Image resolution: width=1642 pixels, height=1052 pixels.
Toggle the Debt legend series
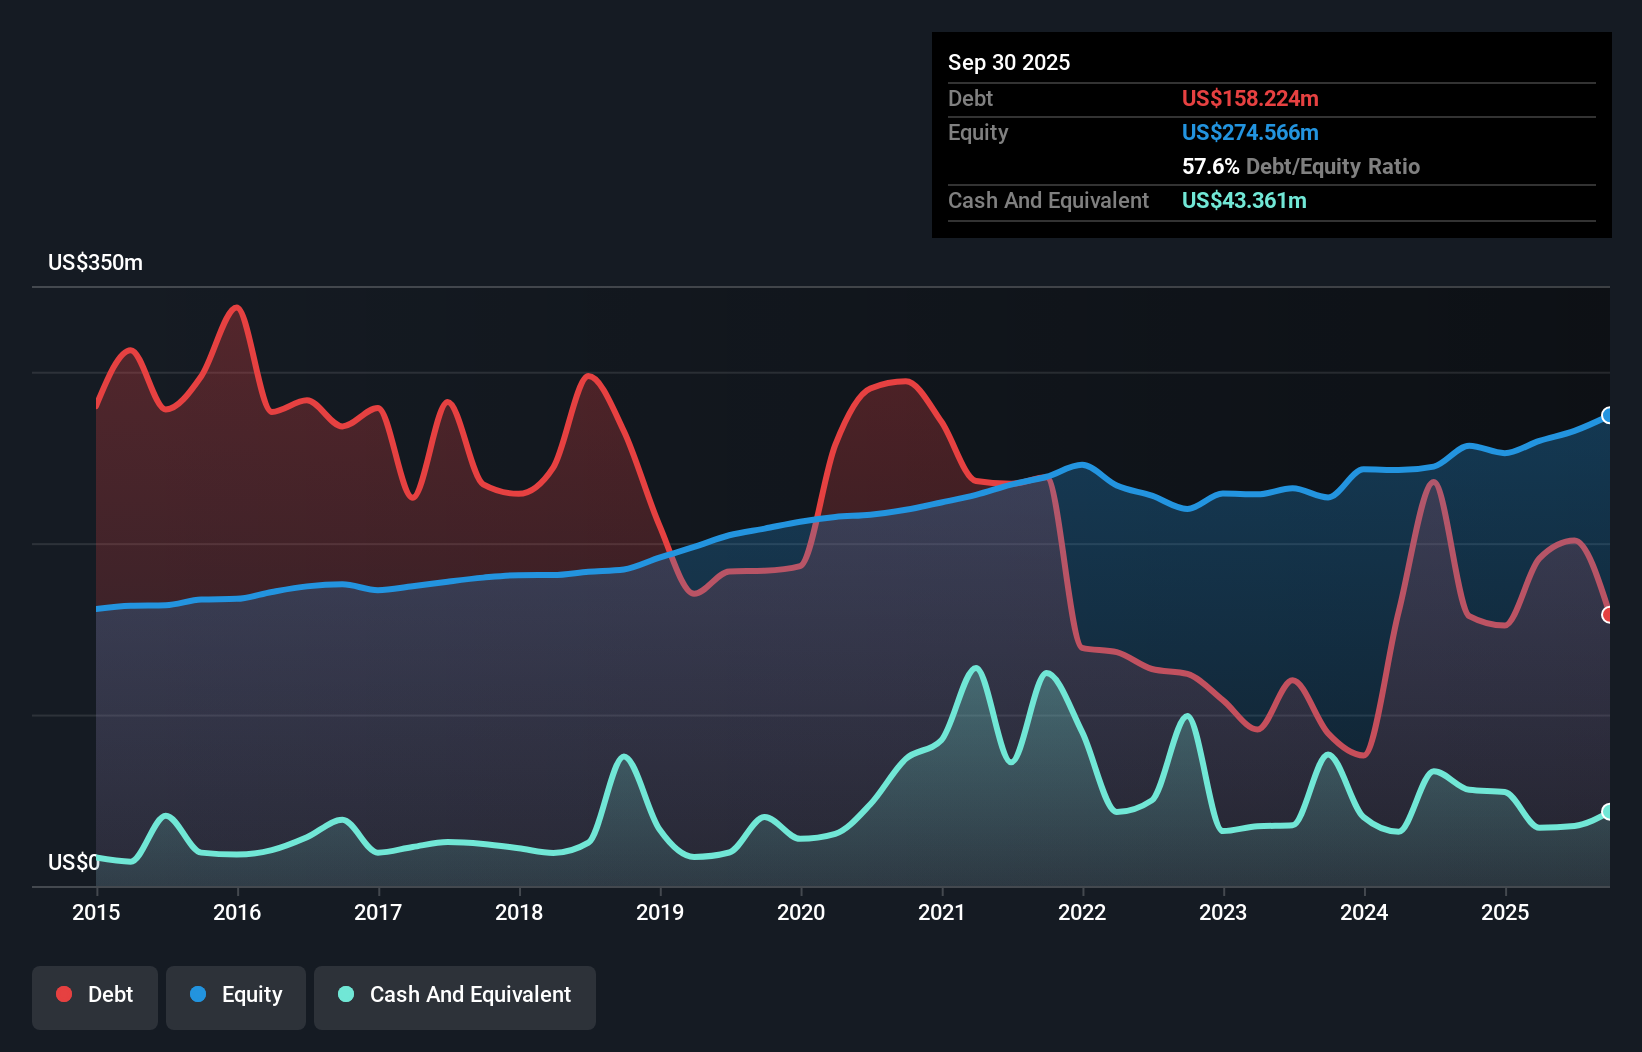95,997
